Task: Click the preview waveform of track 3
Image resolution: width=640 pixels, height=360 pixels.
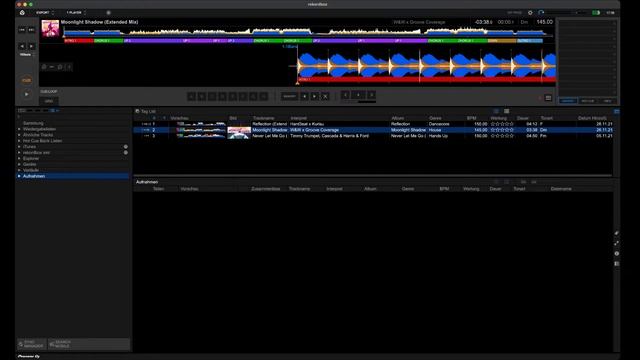Action: 201,136
